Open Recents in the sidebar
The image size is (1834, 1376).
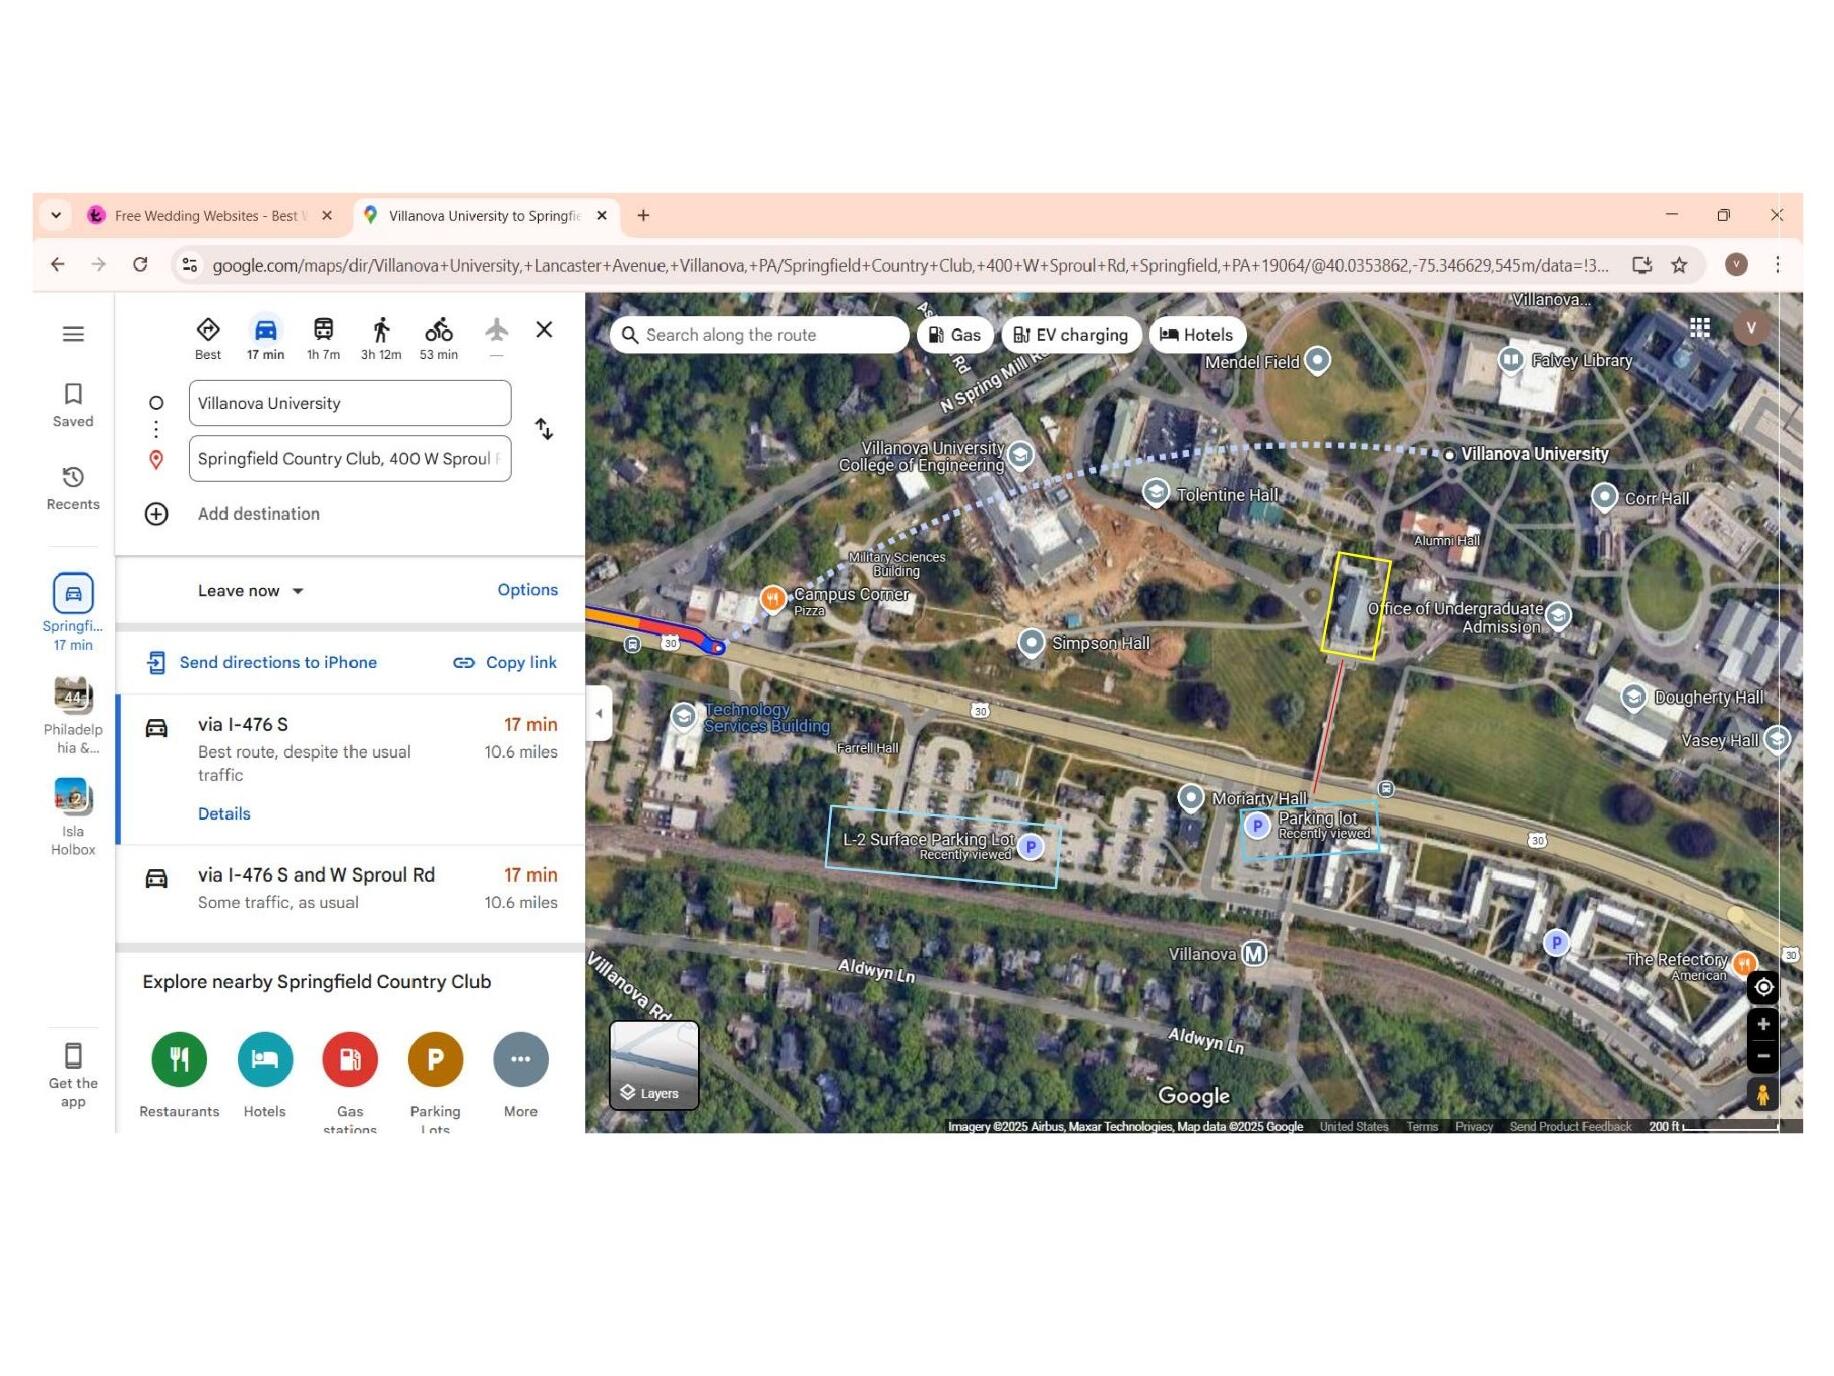point(73,488)
